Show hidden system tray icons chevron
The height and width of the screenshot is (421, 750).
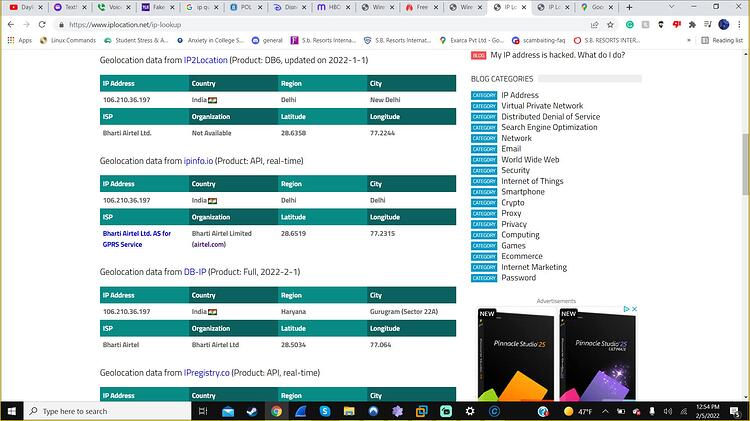(x=605, y=411)
